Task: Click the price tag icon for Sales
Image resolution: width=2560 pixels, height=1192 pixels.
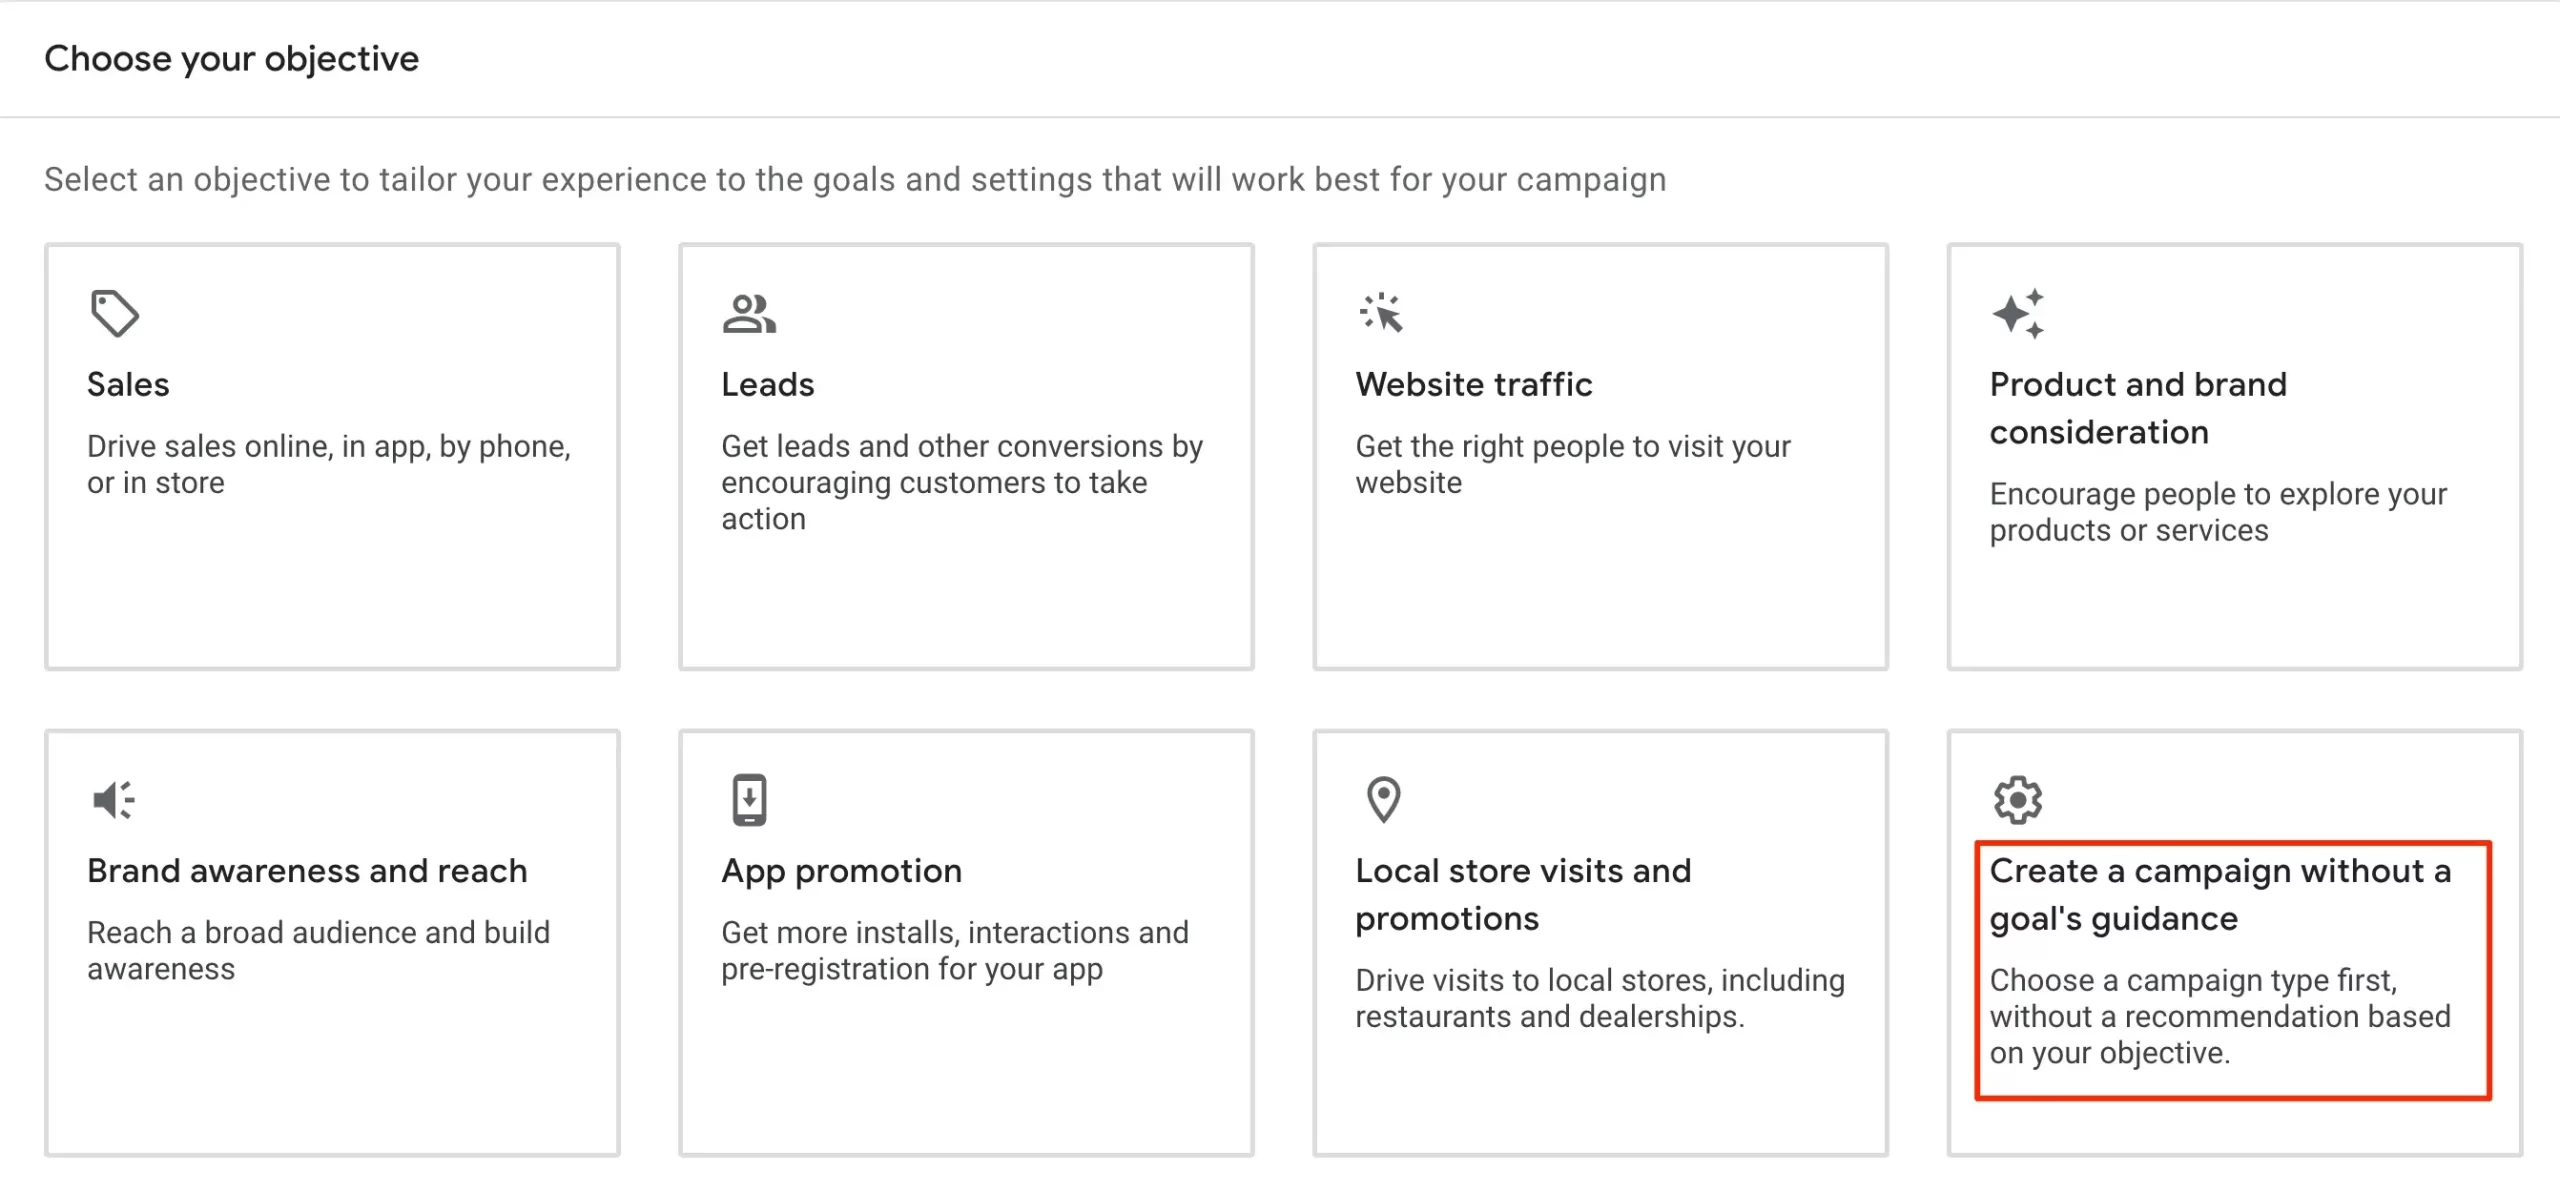Action: (114, 313)
